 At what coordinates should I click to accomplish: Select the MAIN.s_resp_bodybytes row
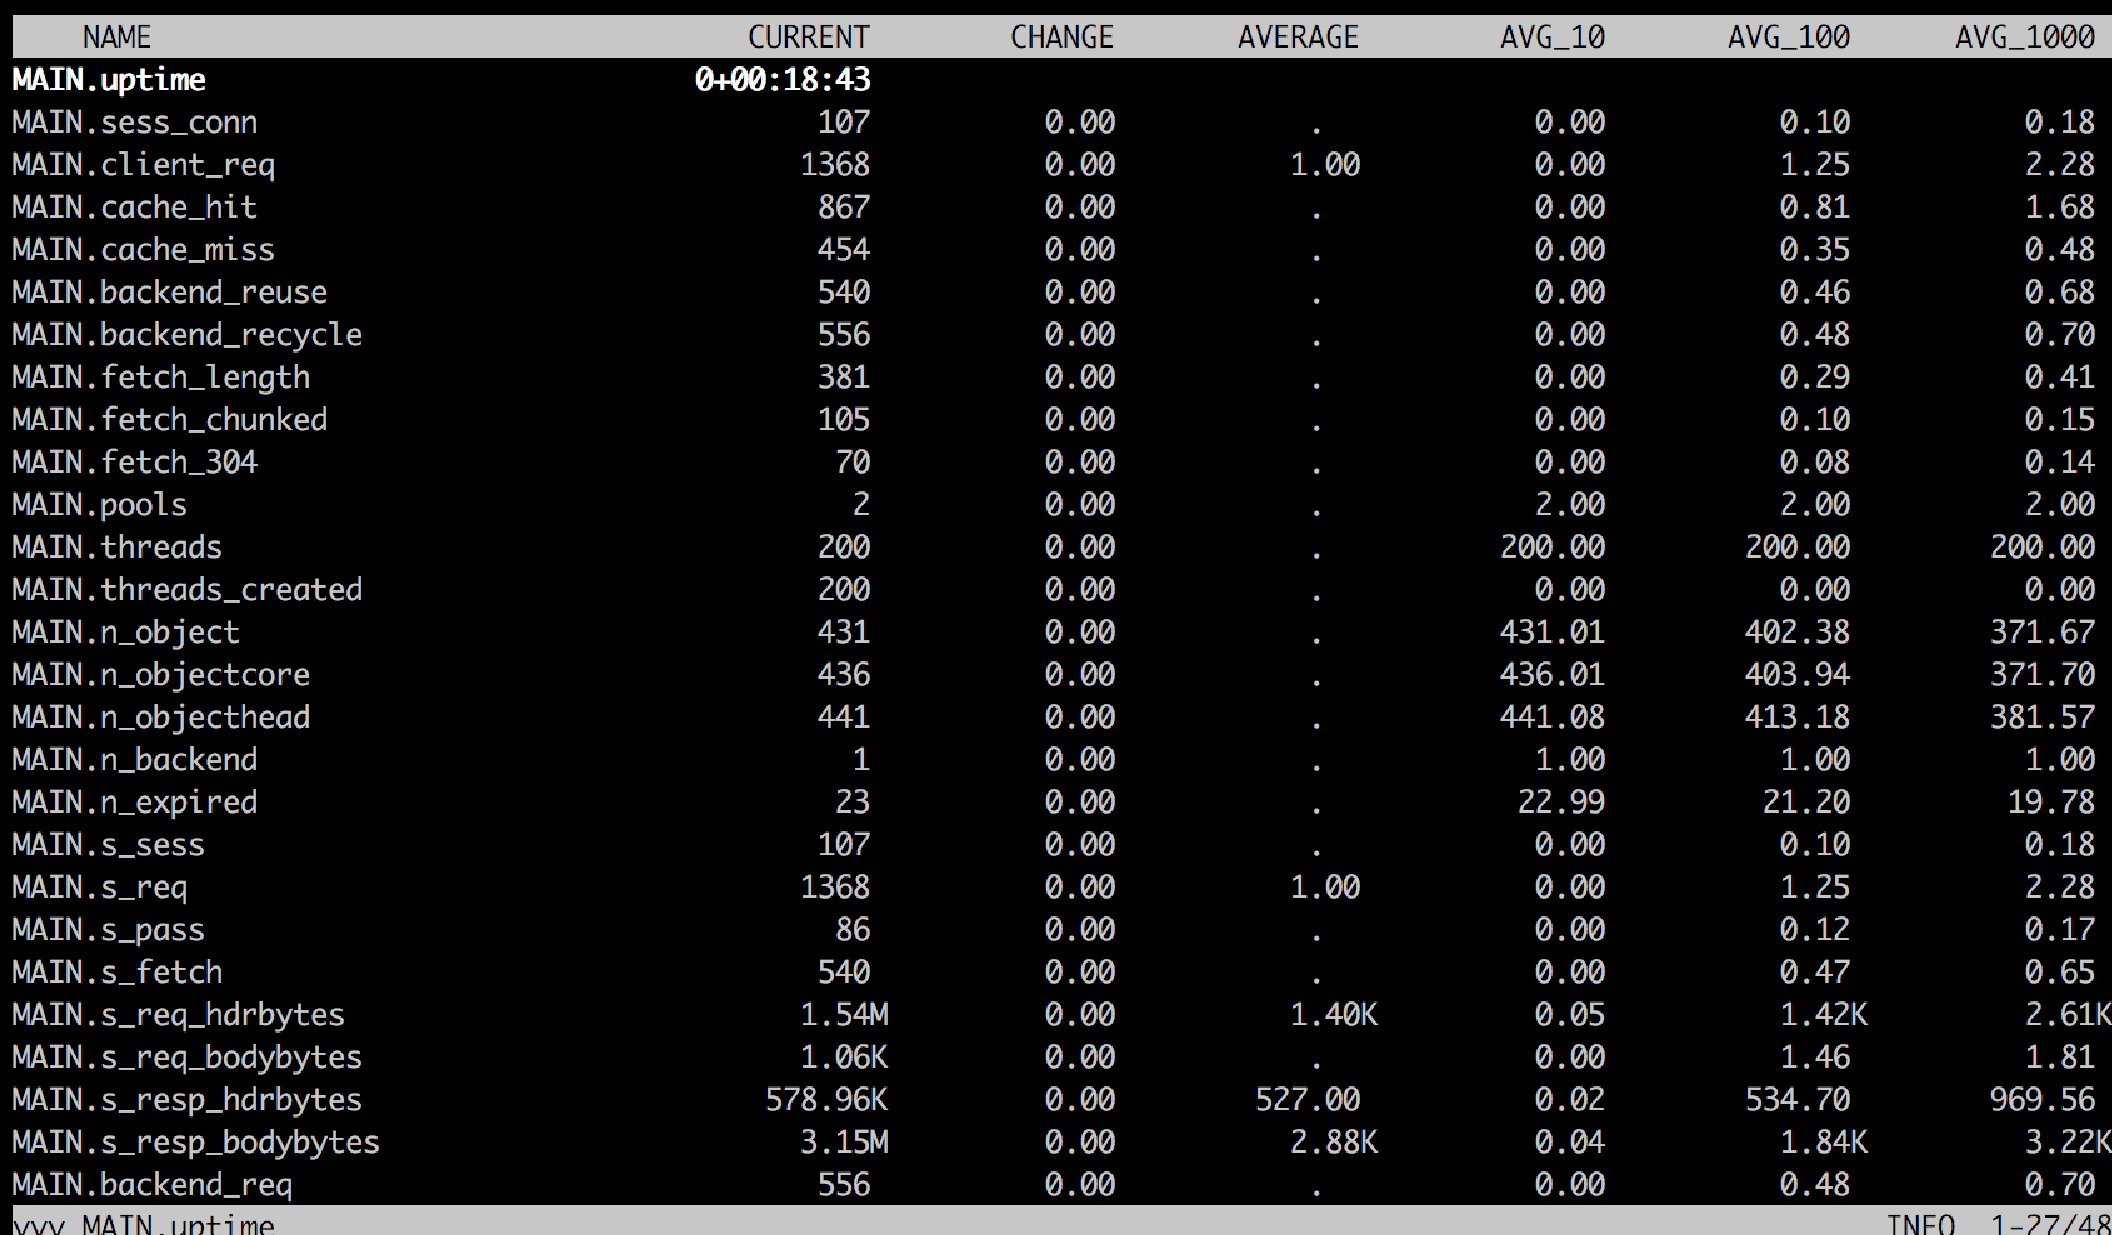click(x=1056, y=1142)
